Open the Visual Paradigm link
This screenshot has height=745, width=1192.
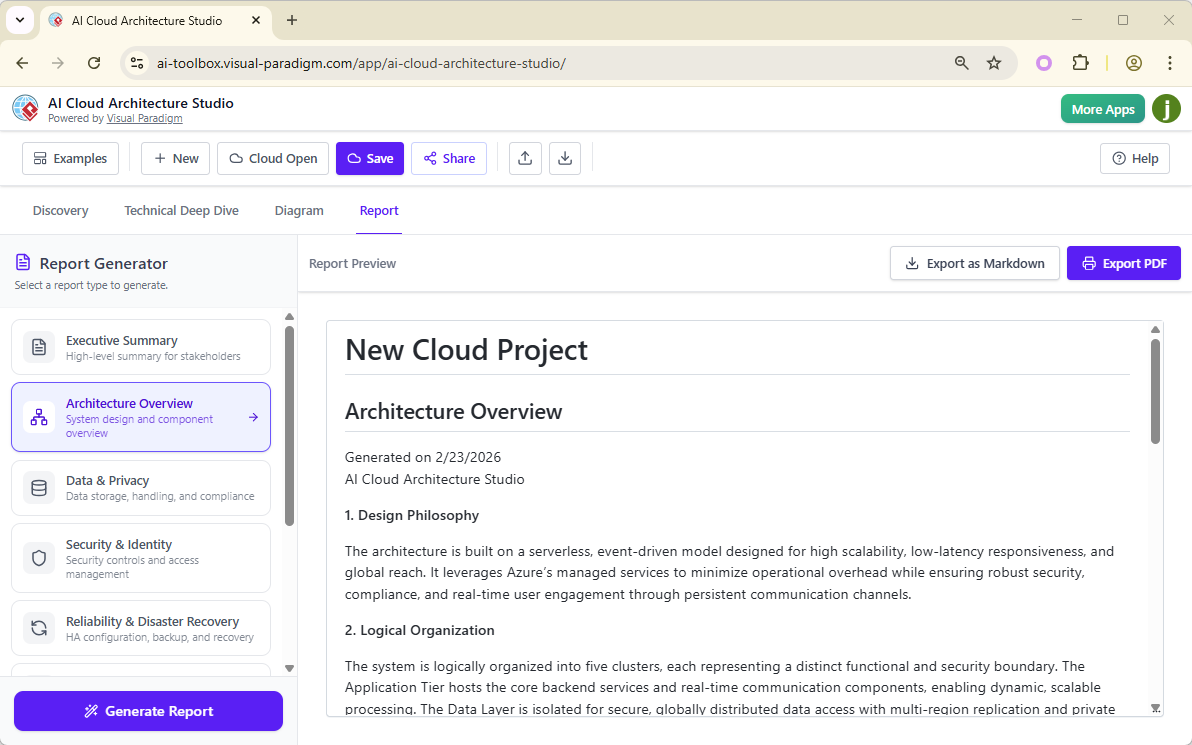[x=144, y=117]
